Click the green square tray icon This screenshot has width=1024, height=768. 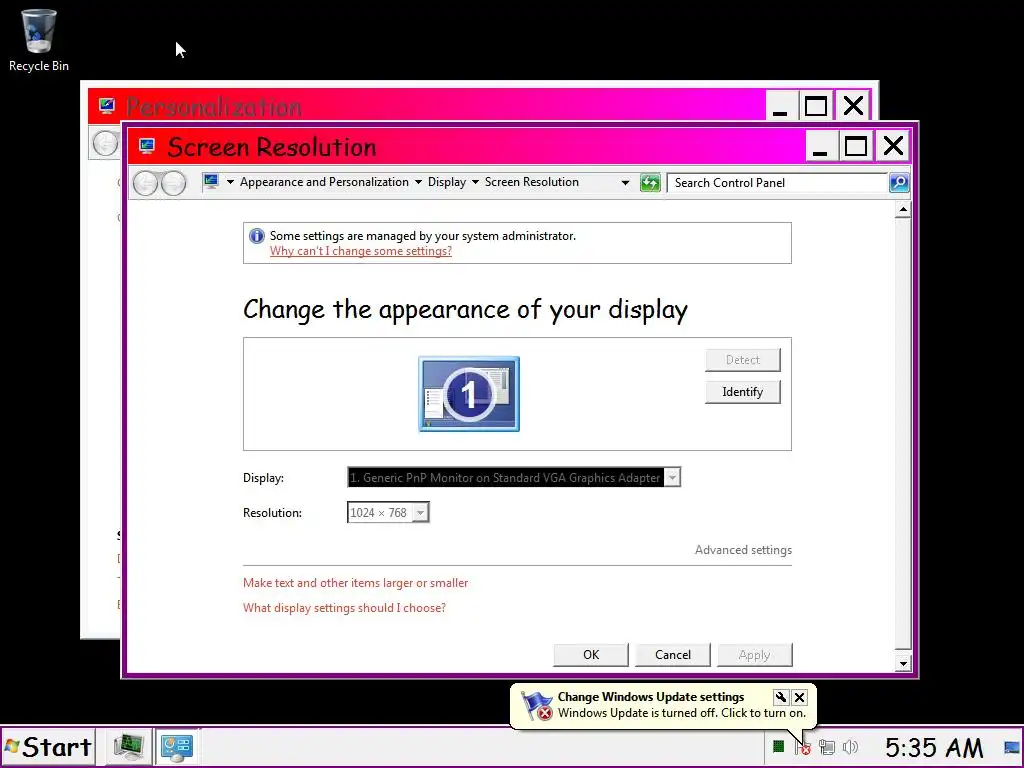(x=778, y=746)
